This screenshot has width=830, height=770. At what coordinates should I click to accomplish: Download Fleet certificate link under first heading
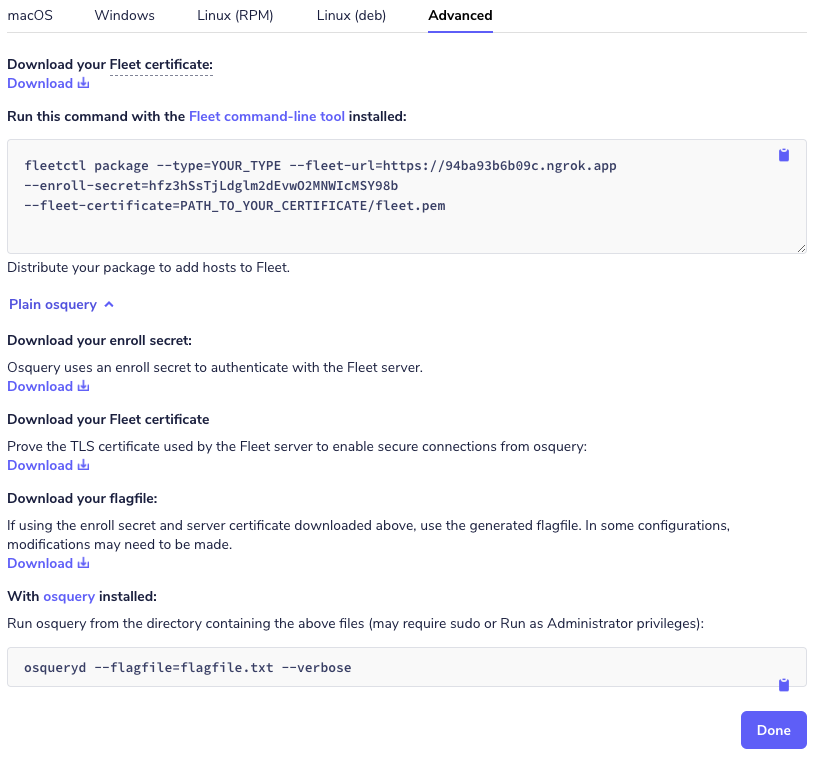point(48,84)
